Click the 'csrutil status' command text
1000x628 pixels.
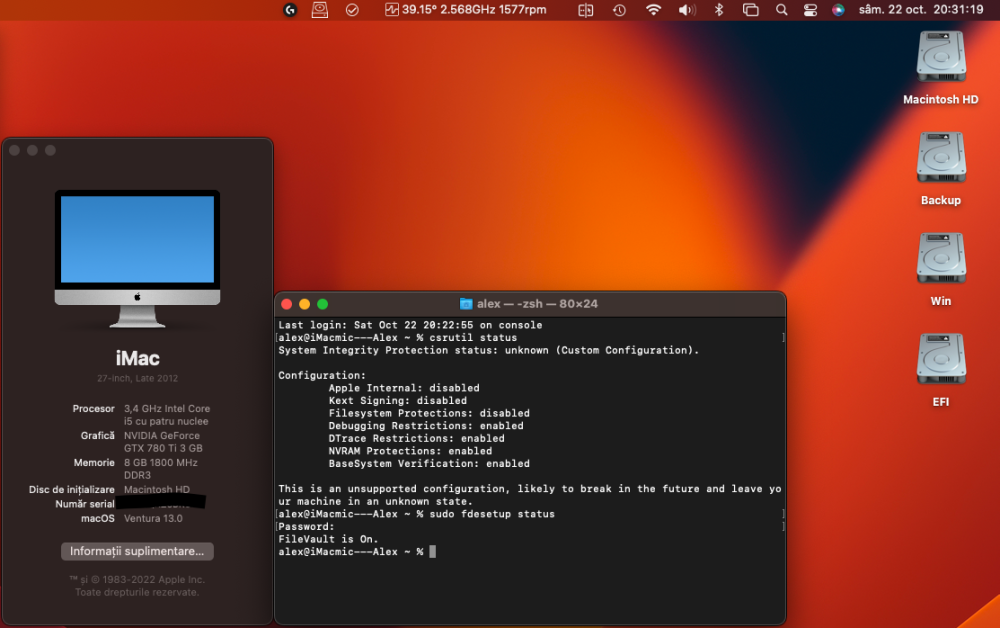473,338
